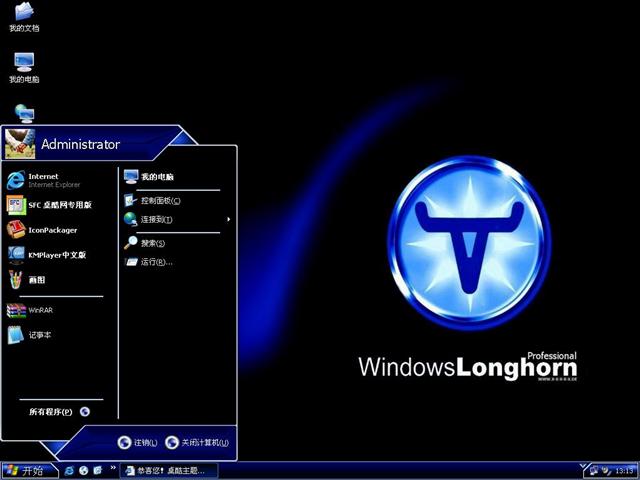640x480 pixels.
Task: Expand 所有程序(P) programs list
Action: pyautogui.click(x=59, y=411)
